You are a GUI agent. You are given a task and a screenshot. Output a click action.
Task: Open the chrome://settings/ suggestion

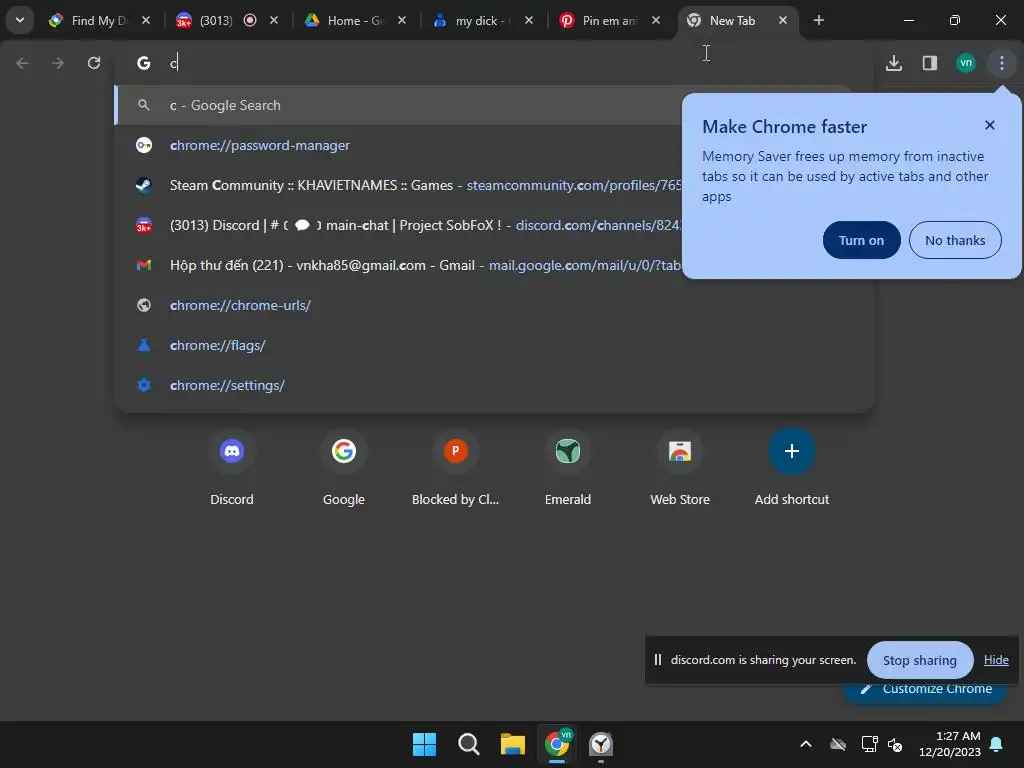click(x=494, y=385)
